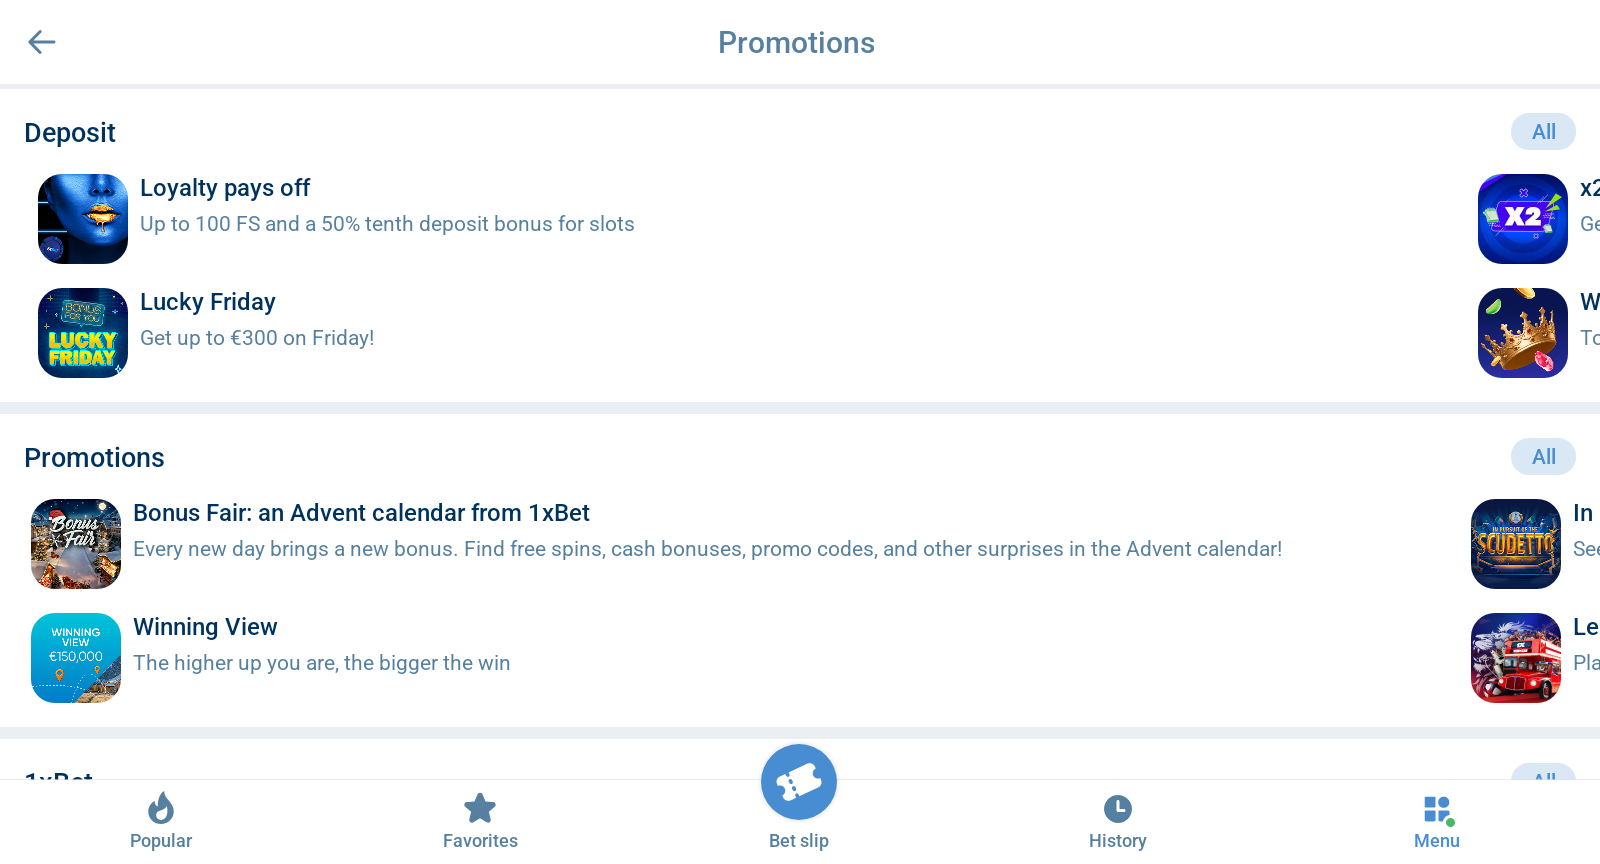
Task: Select the Lucky Friday offer title
Action: coord(208,302)
